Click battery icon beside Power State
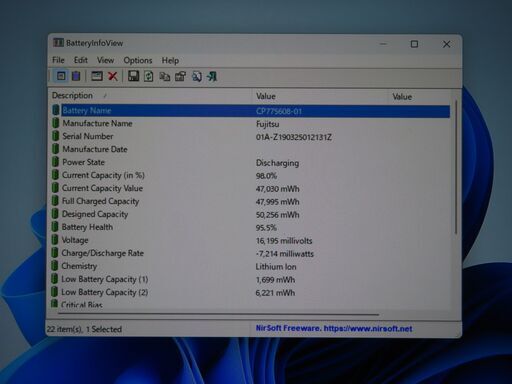Screen dimensions: 512x384 pyautogui.click(x=55, y=162)
